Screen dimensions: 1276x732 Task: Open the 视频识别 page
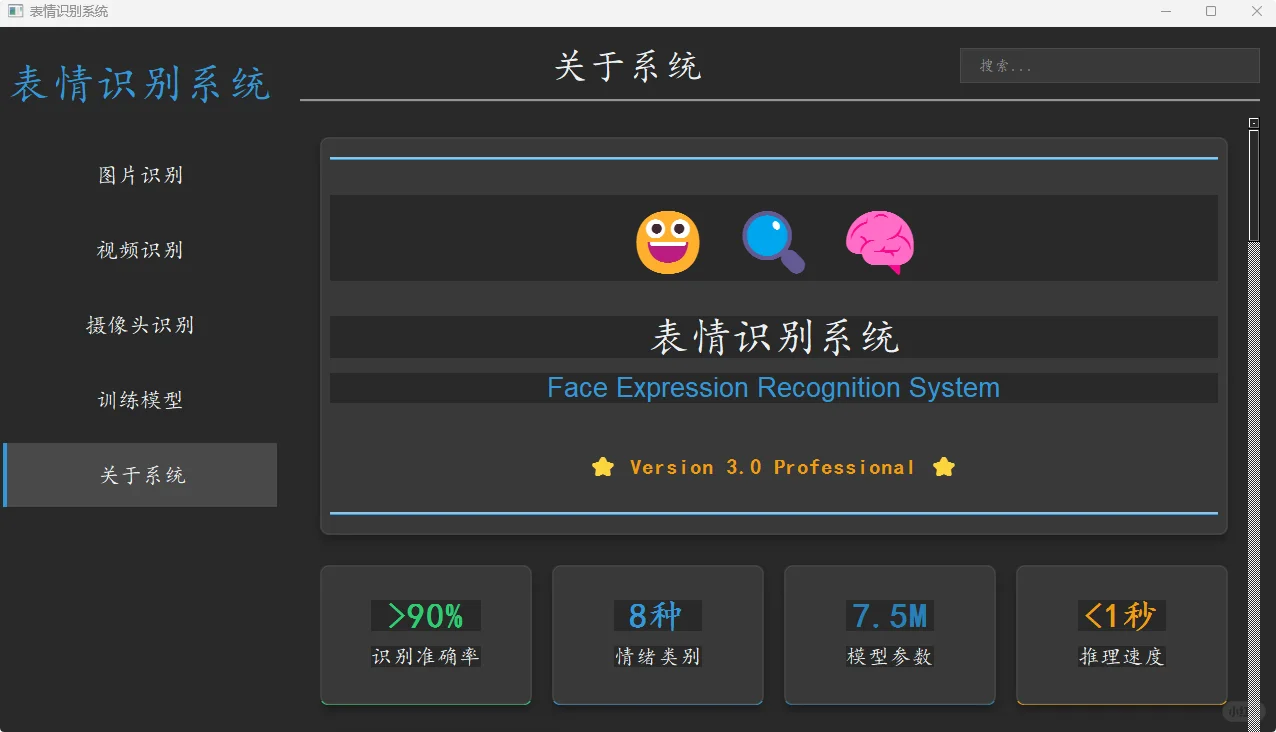point(140,250)
